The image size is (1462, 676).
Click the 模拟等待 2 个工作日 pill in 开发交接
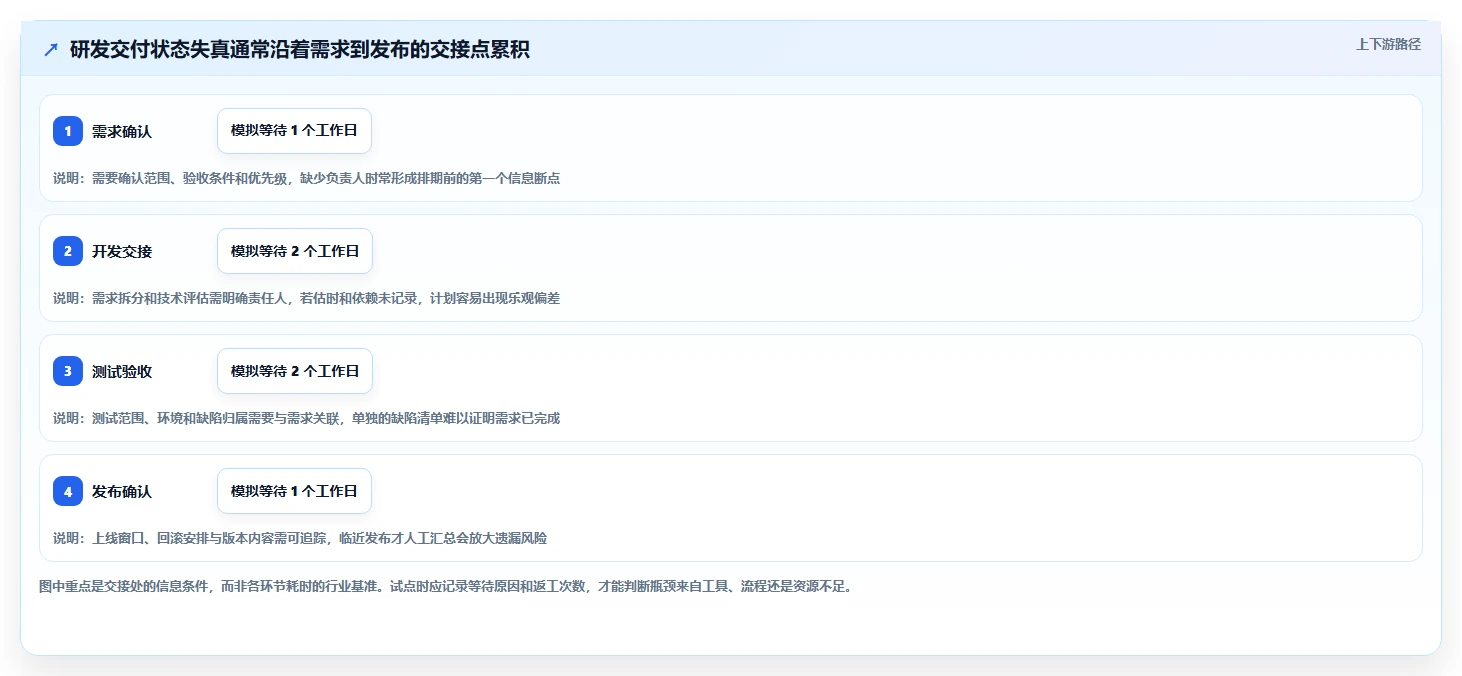pos(295,251)
